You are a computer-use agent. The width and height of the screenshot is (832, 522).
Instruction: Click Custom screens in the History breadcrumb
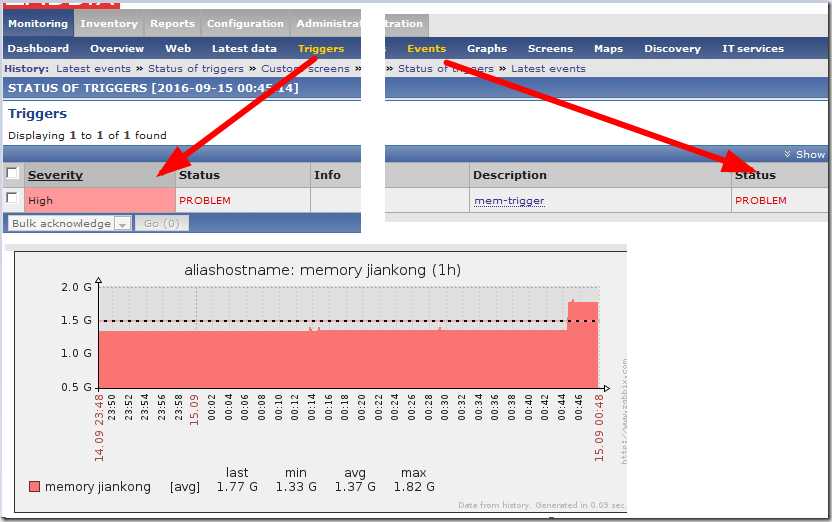pos(305,68)
